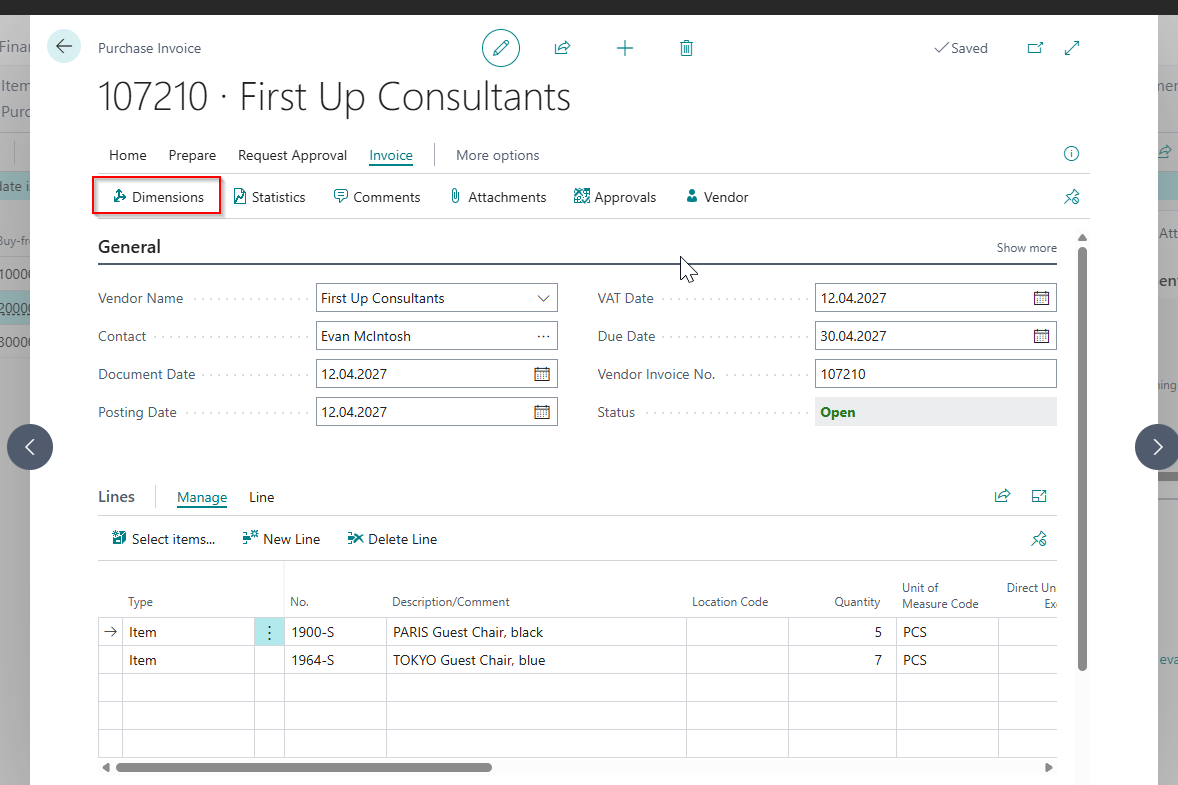Image resolution: width=1178 pixels, height=785 pixels.
Task: Open VAT Date calendar picker
Action: tap(1041, 298)
